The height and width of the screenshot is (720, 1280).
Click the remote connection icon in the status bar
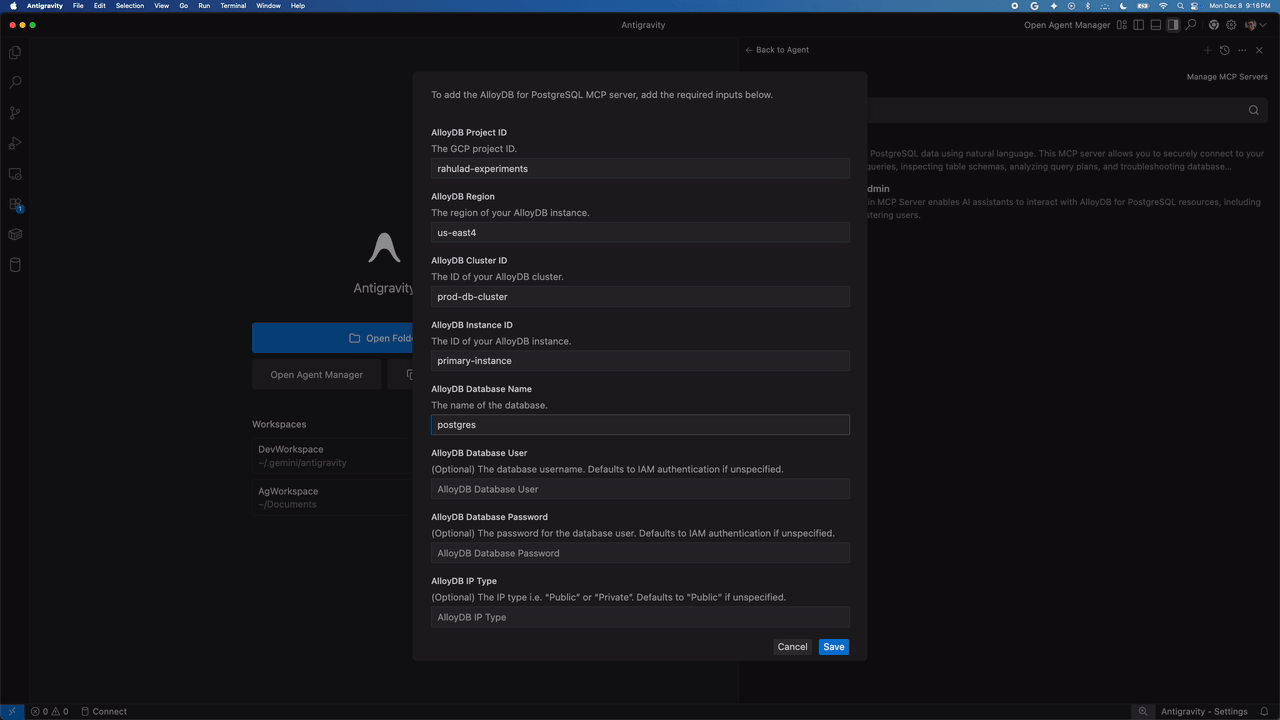point(14,711)
